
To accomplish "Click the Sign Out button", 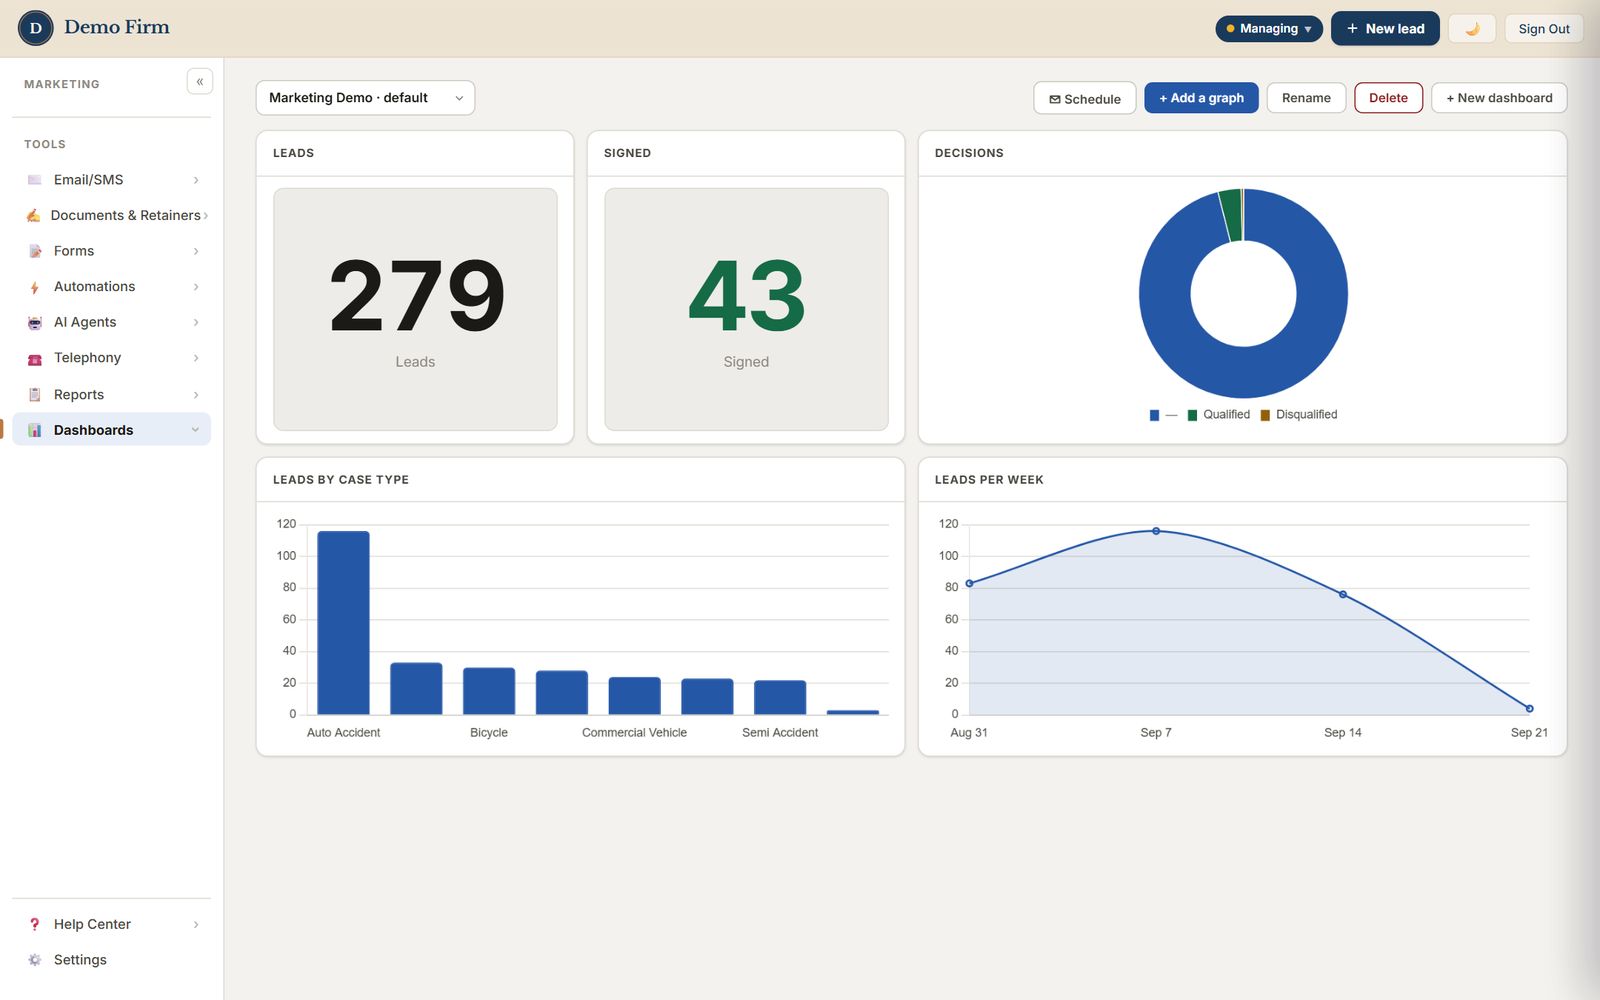I will [x=1544, y=29].
